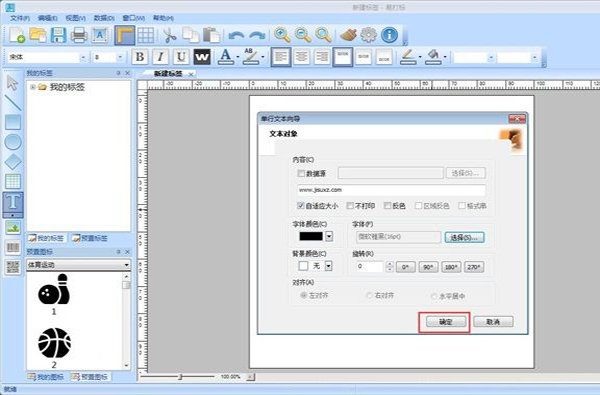Select the Line drawing tool
The image size is (600, 395).
pyautogui.click(x=13, y=103)
